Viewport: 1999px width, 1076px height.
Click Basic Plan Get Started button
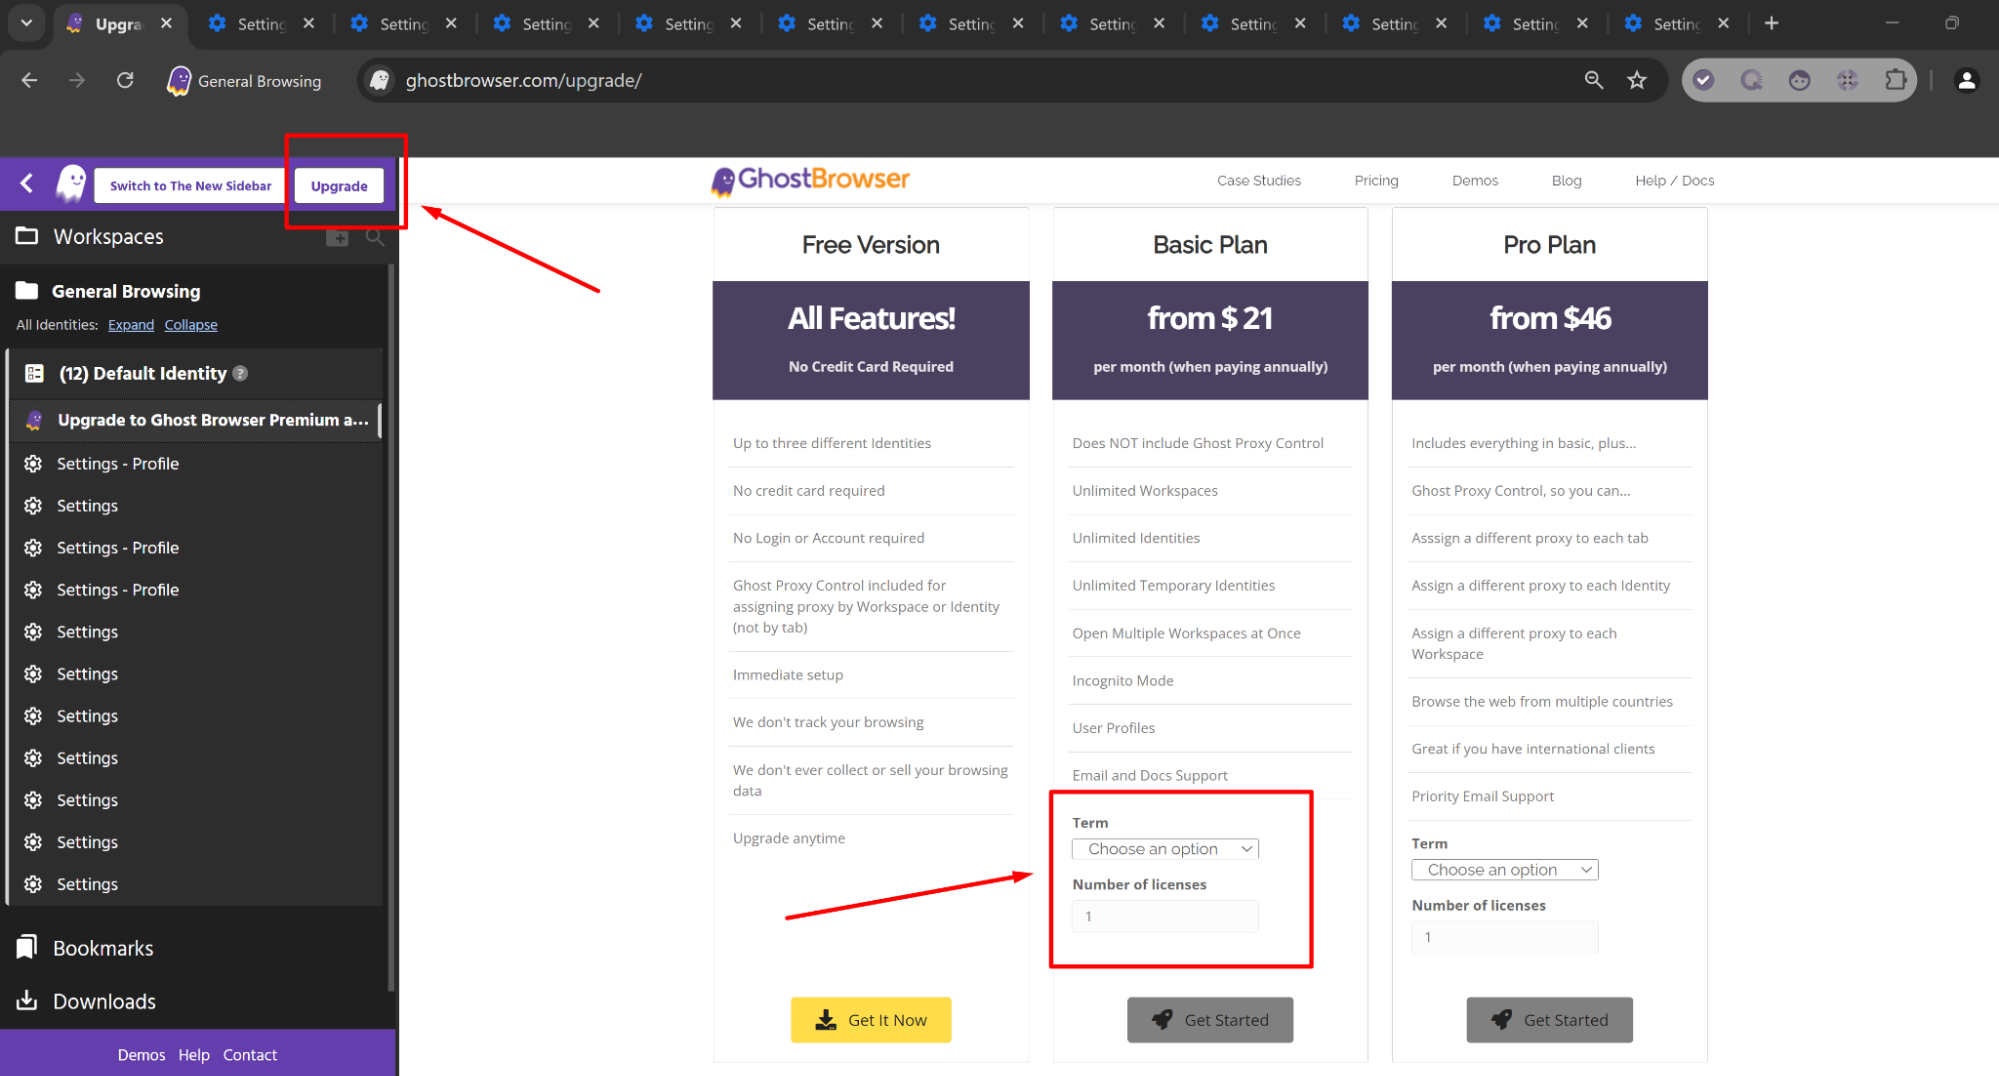click(1209, 1020)
